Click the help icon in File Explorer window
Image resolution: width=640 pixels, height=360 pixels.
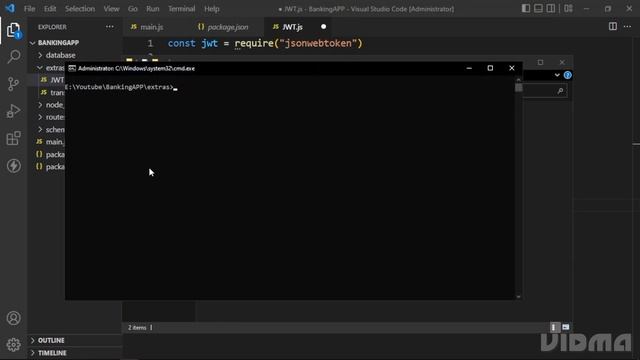point(567,75)
